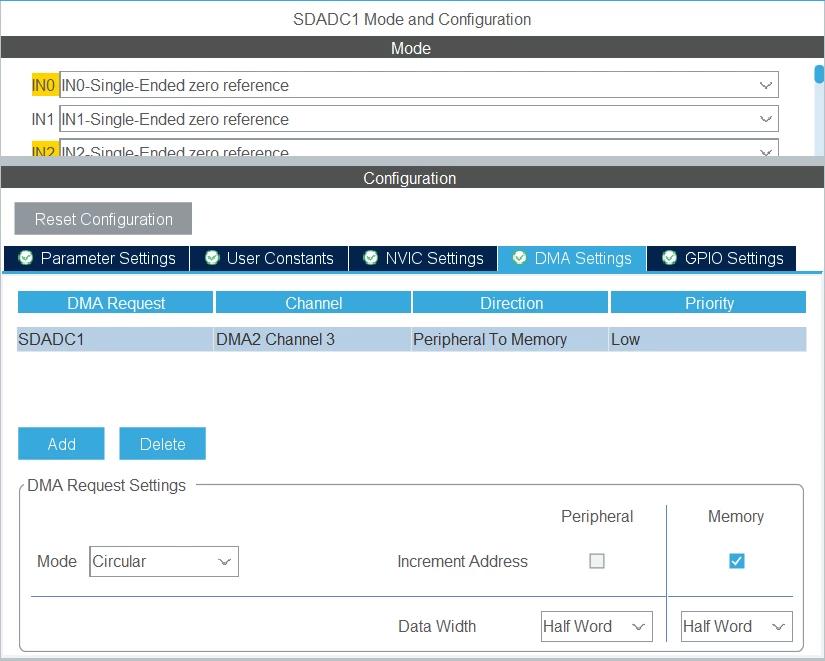Uncheck Memory increment address checkbox
Screen dimensions: 825x661
click(x=737, y=561)
